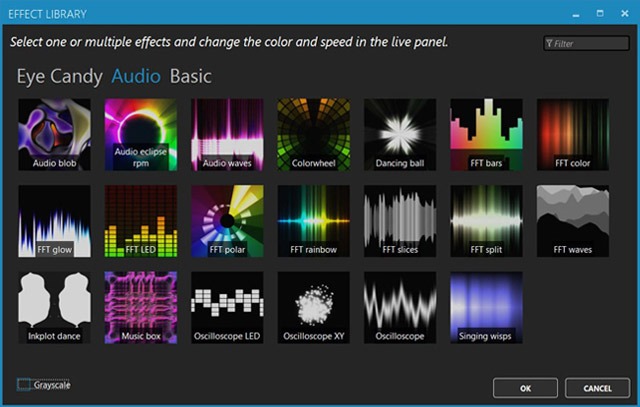Select the Dancing ball effect

pos(400,134)
